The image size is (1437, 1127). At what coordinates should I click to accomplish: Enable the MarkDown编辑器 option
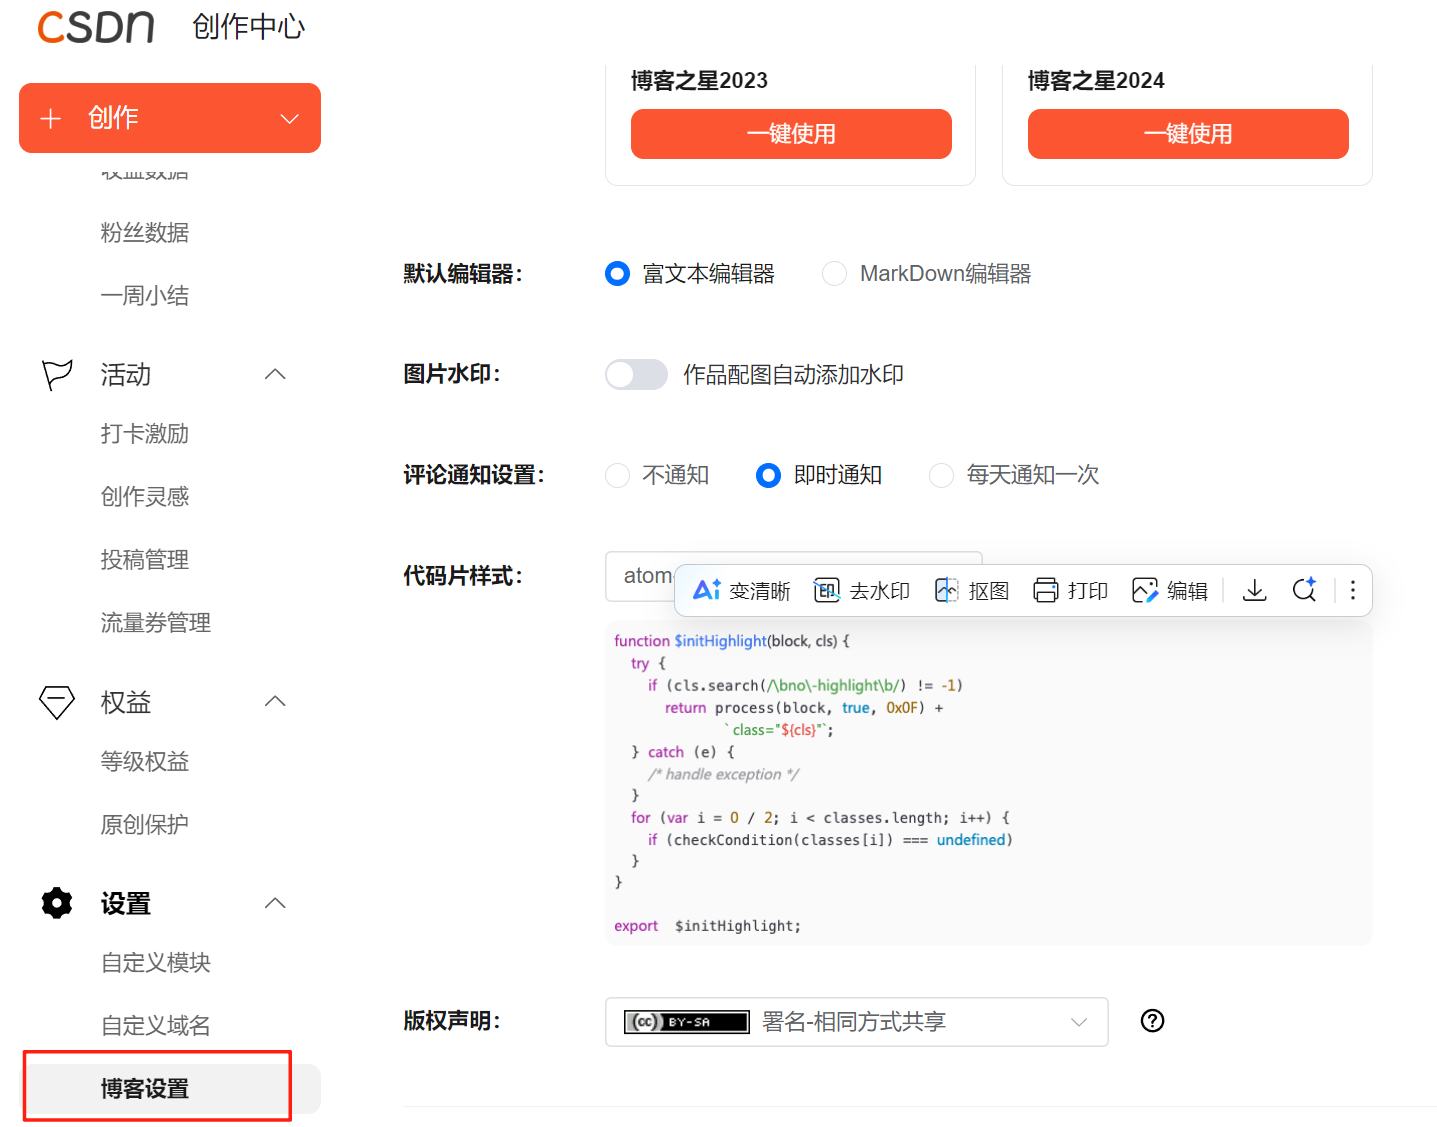tap(834, 273)
